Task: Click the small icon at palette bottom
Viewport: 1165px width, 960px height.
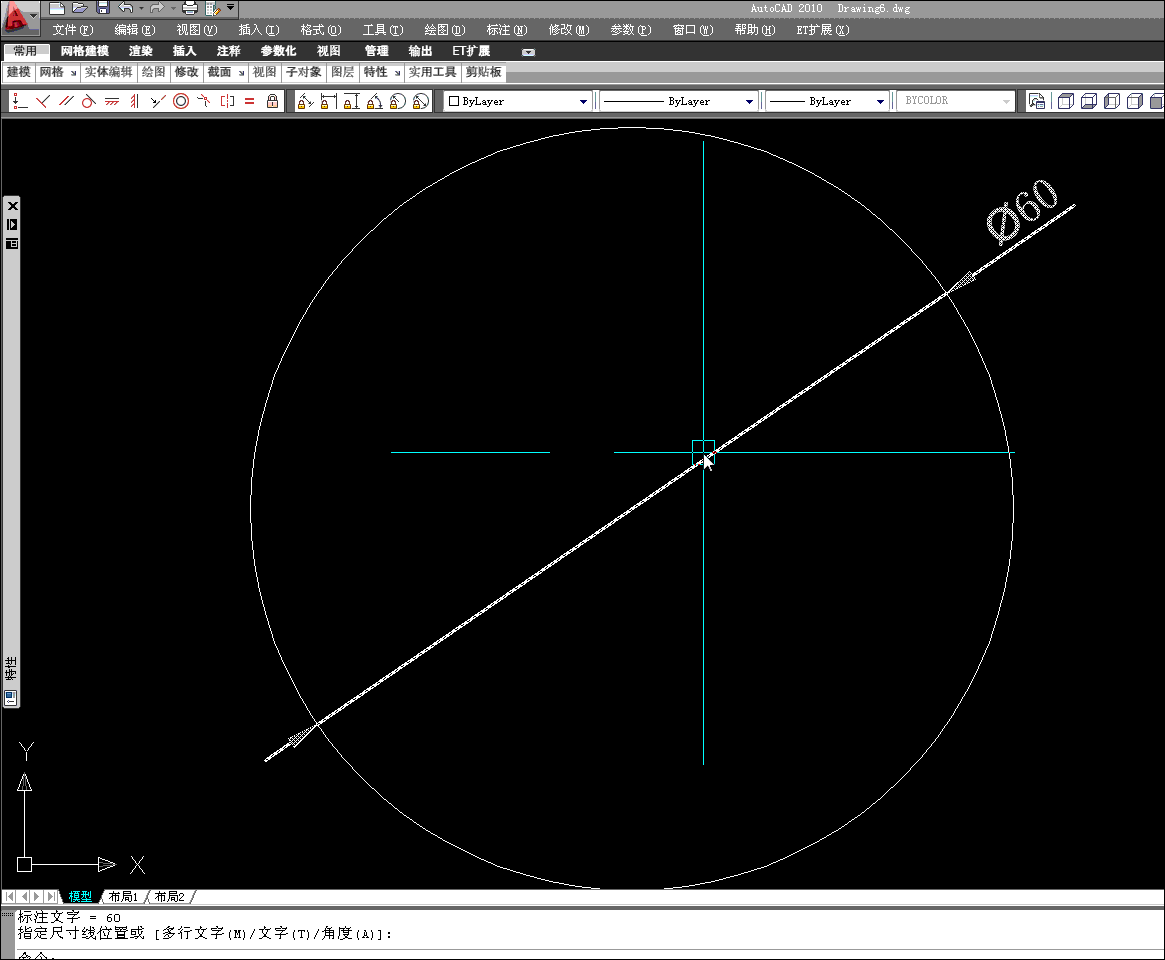Action: coord(11,698)
